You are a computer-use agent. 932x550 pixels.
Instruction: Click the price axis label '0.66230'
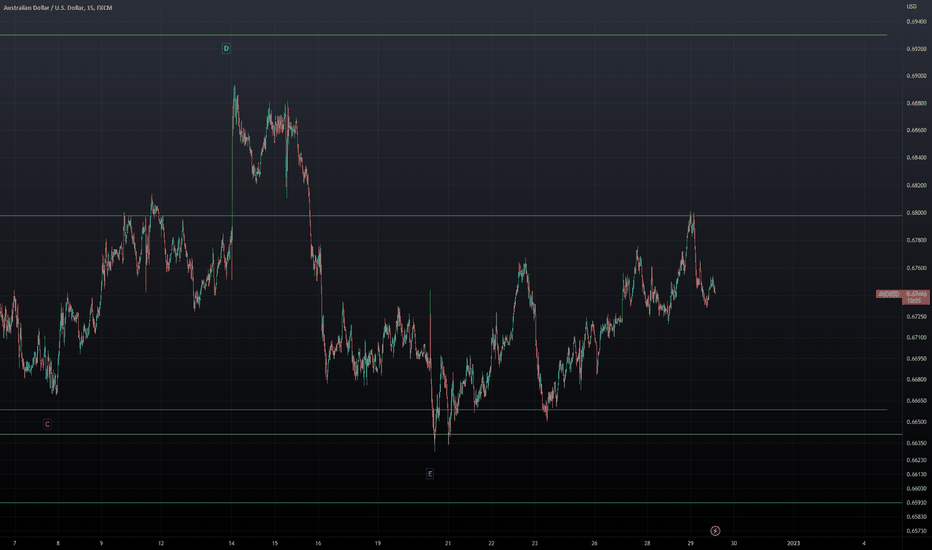coord(916,460)
